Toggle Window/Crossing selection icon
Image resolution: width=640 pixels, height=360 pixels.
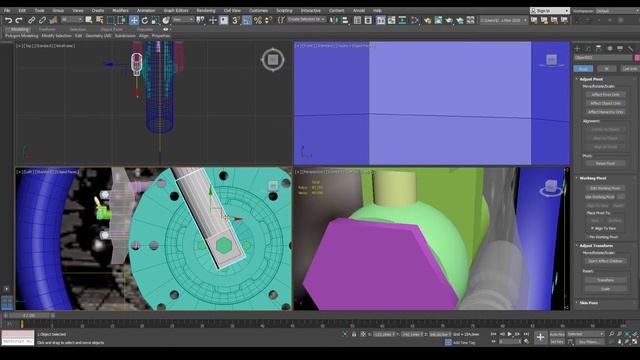tap(122, 20)
